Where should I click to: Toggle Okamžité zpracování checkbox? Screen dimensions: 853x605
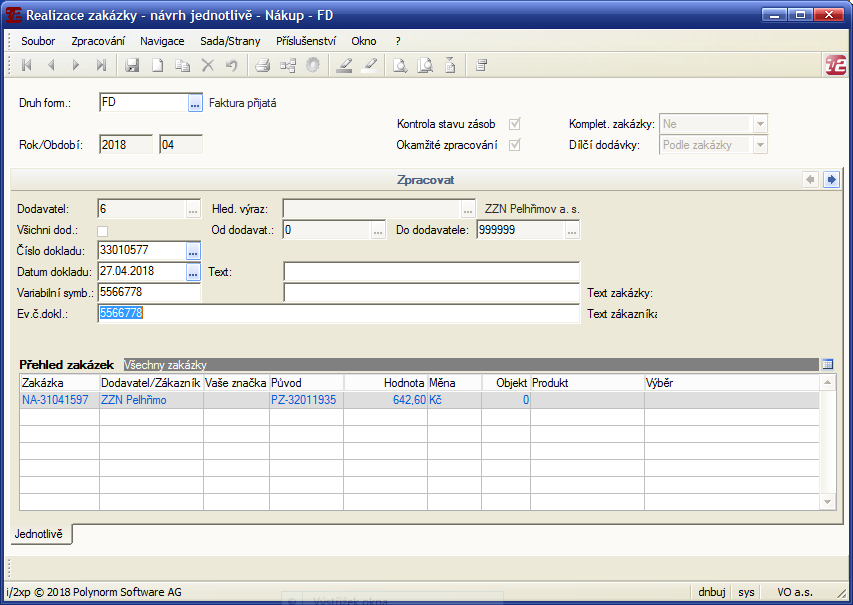click(x=515, y=145)
